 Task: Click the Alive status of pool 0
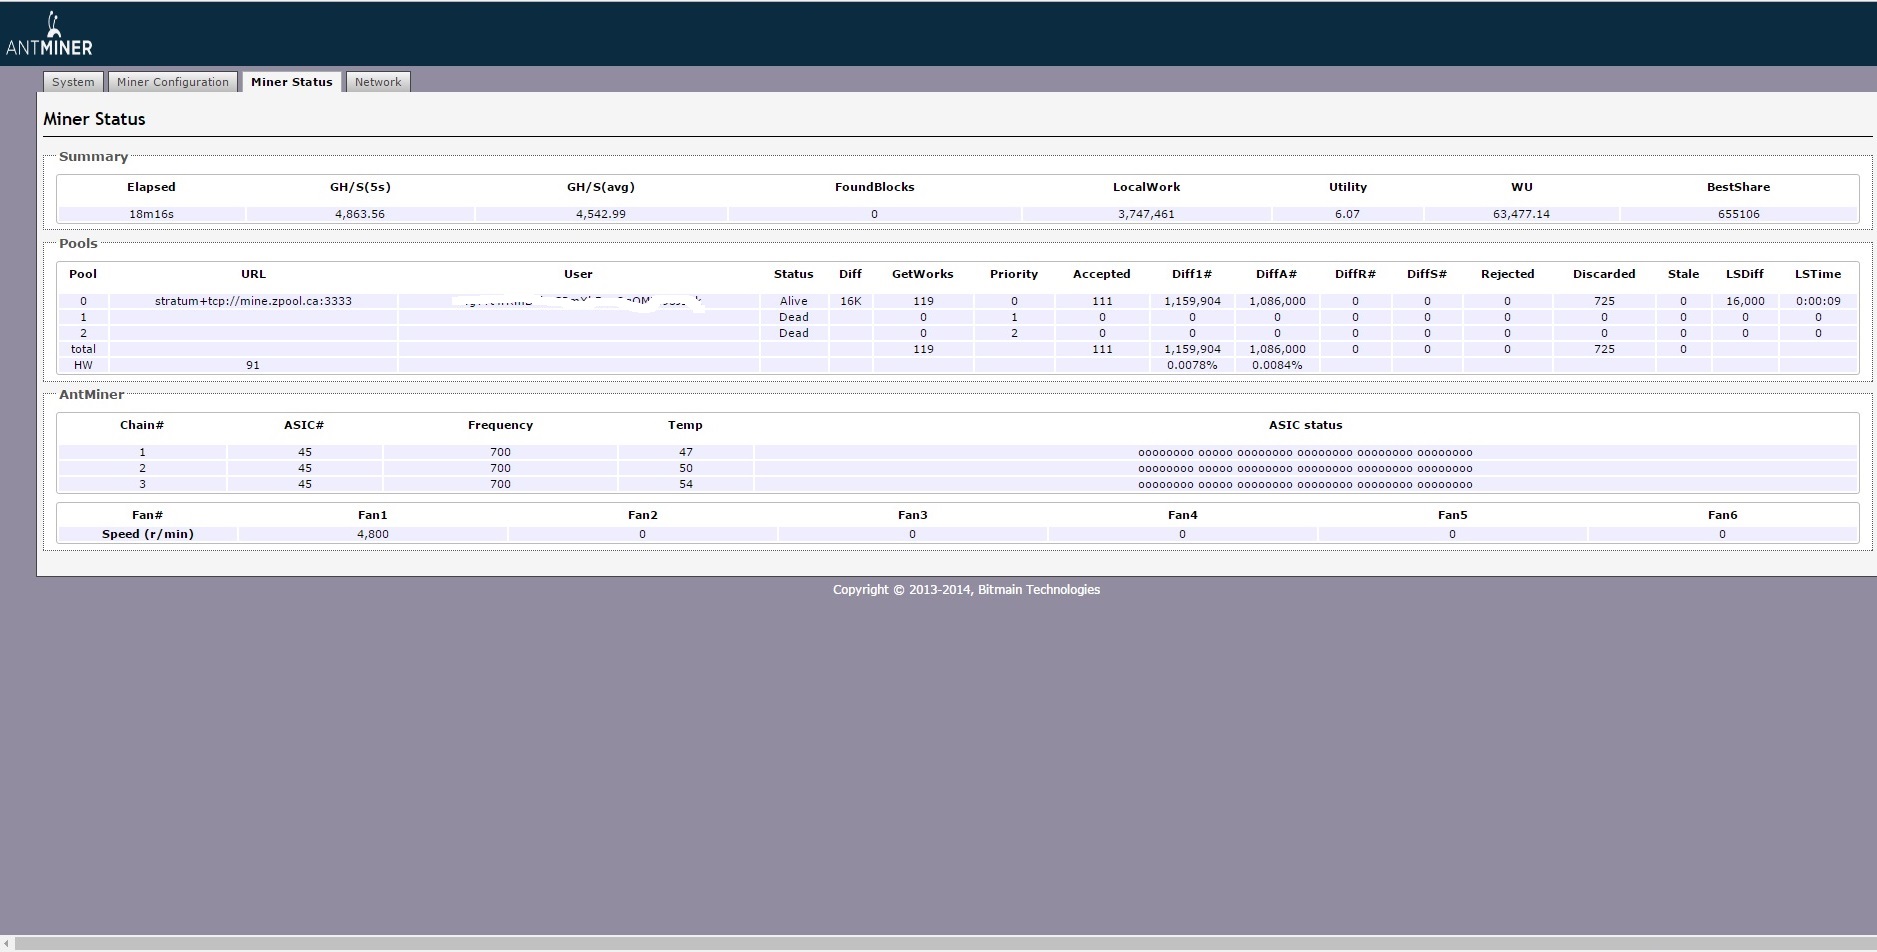coord(793,301)
